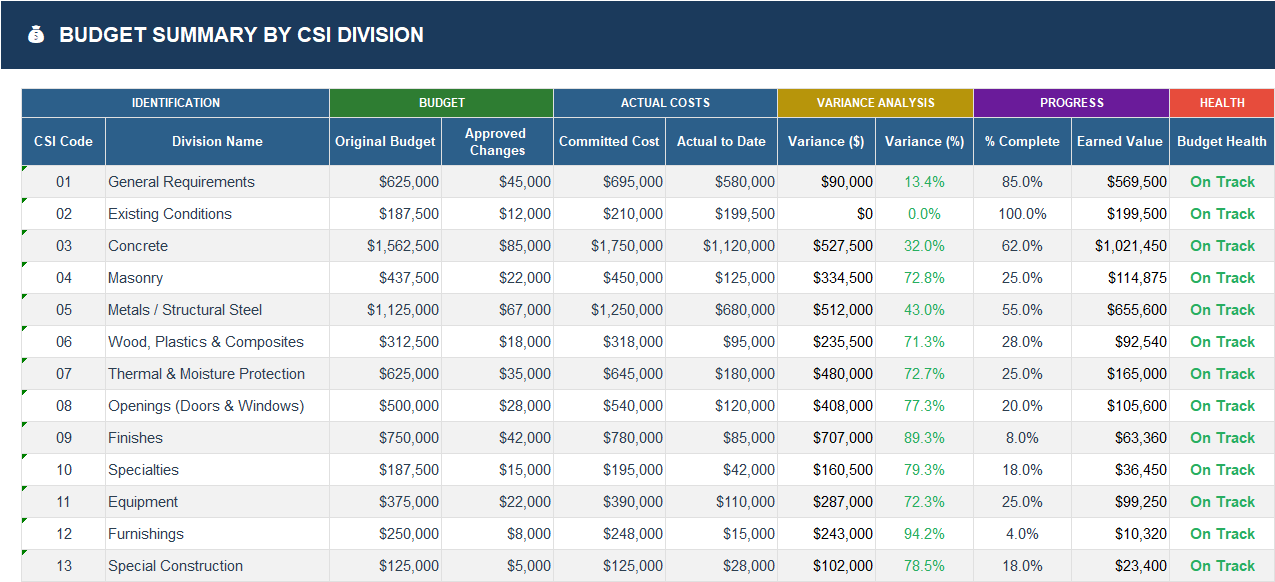Select the Equipment division name cell
Screen dimensions: 1275x582
pyautogui.click(x=217, y=502)
